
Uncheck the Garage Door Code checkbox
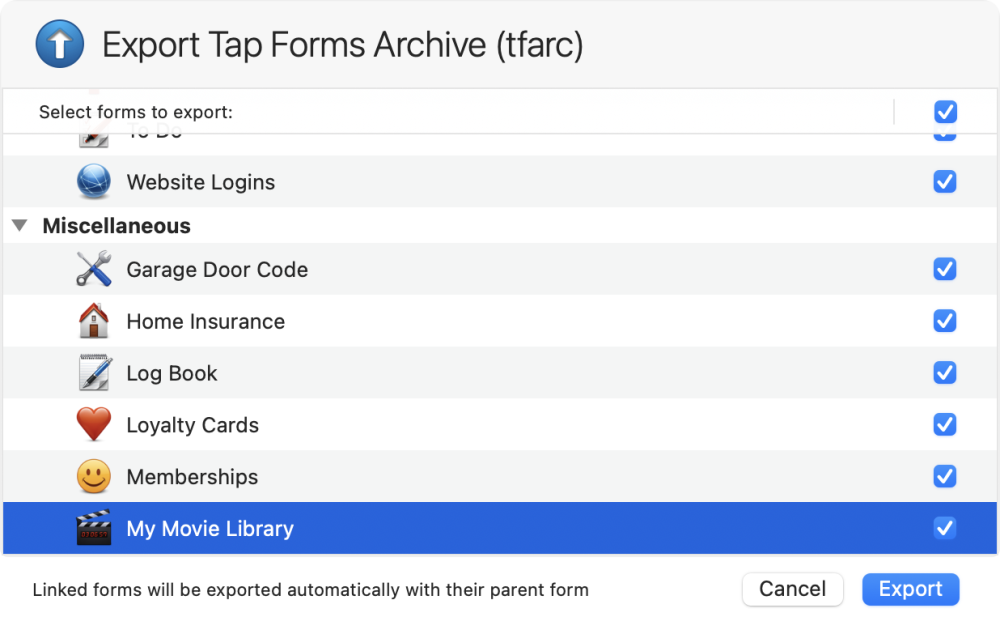click(945, 269)
